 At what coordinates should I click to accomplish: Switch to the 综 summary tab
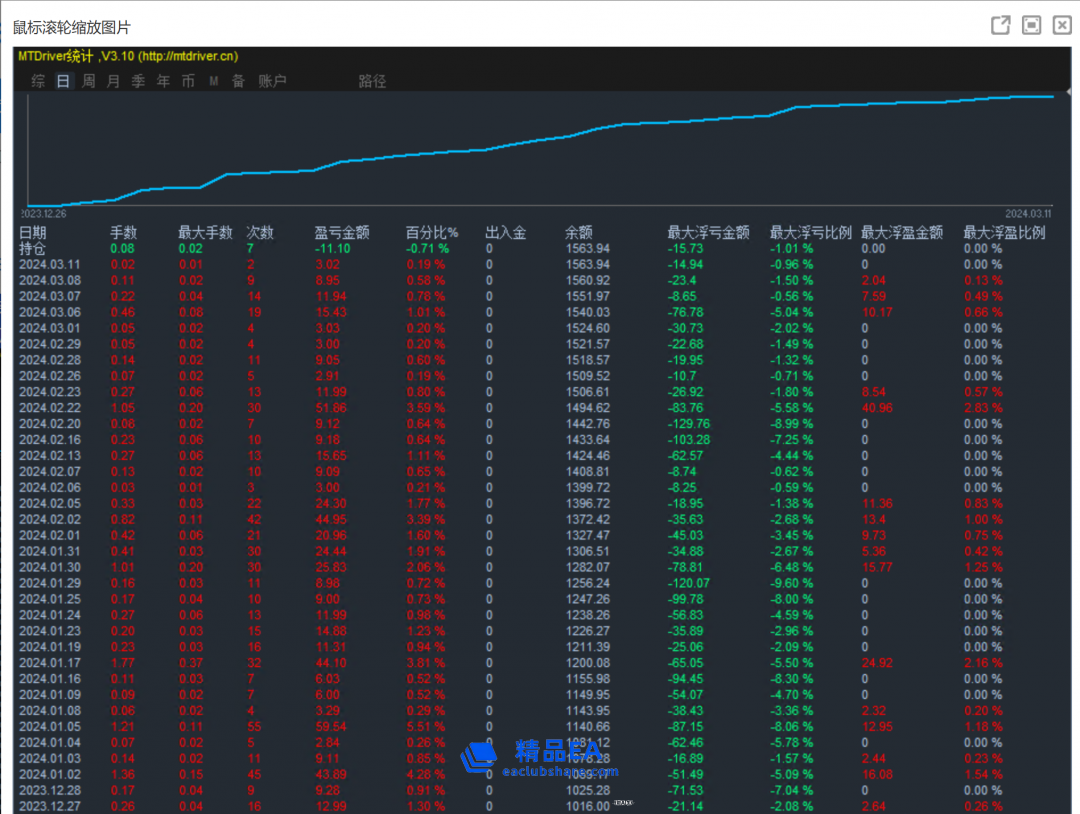click(38, 81)
